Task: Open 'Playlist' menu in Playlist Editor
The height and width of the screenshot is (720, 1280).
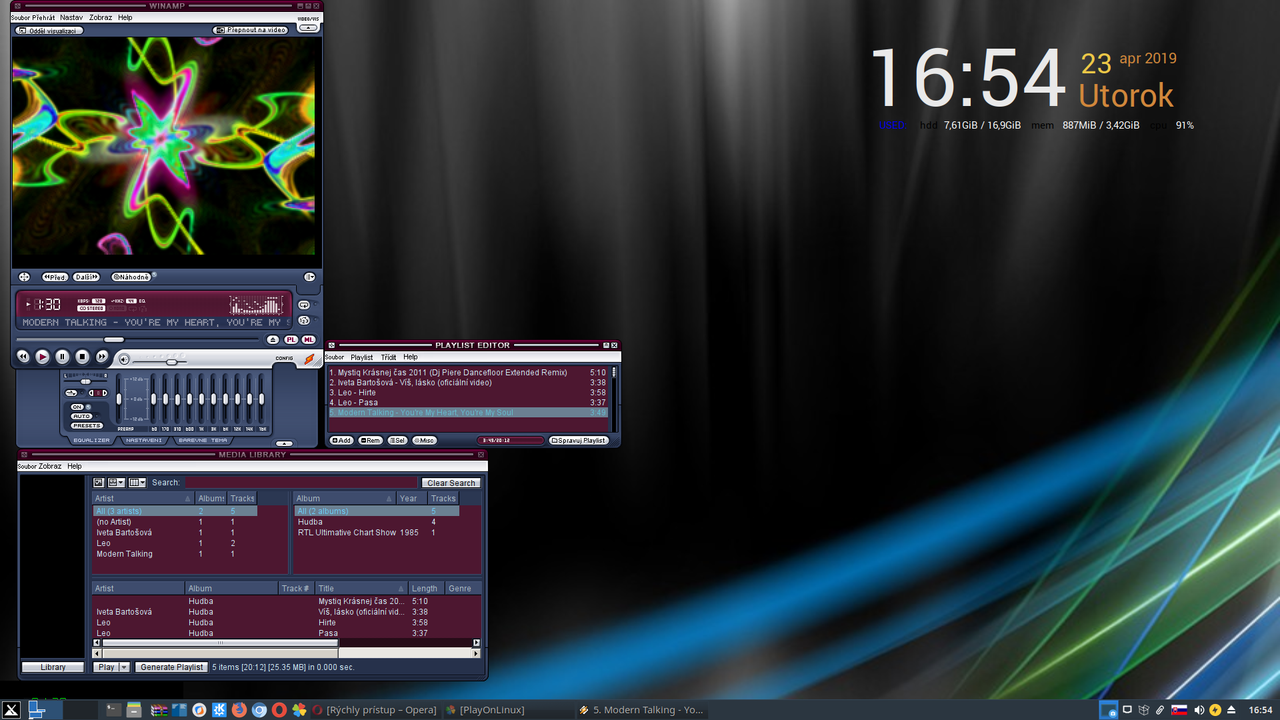Action: coord(361,357)
